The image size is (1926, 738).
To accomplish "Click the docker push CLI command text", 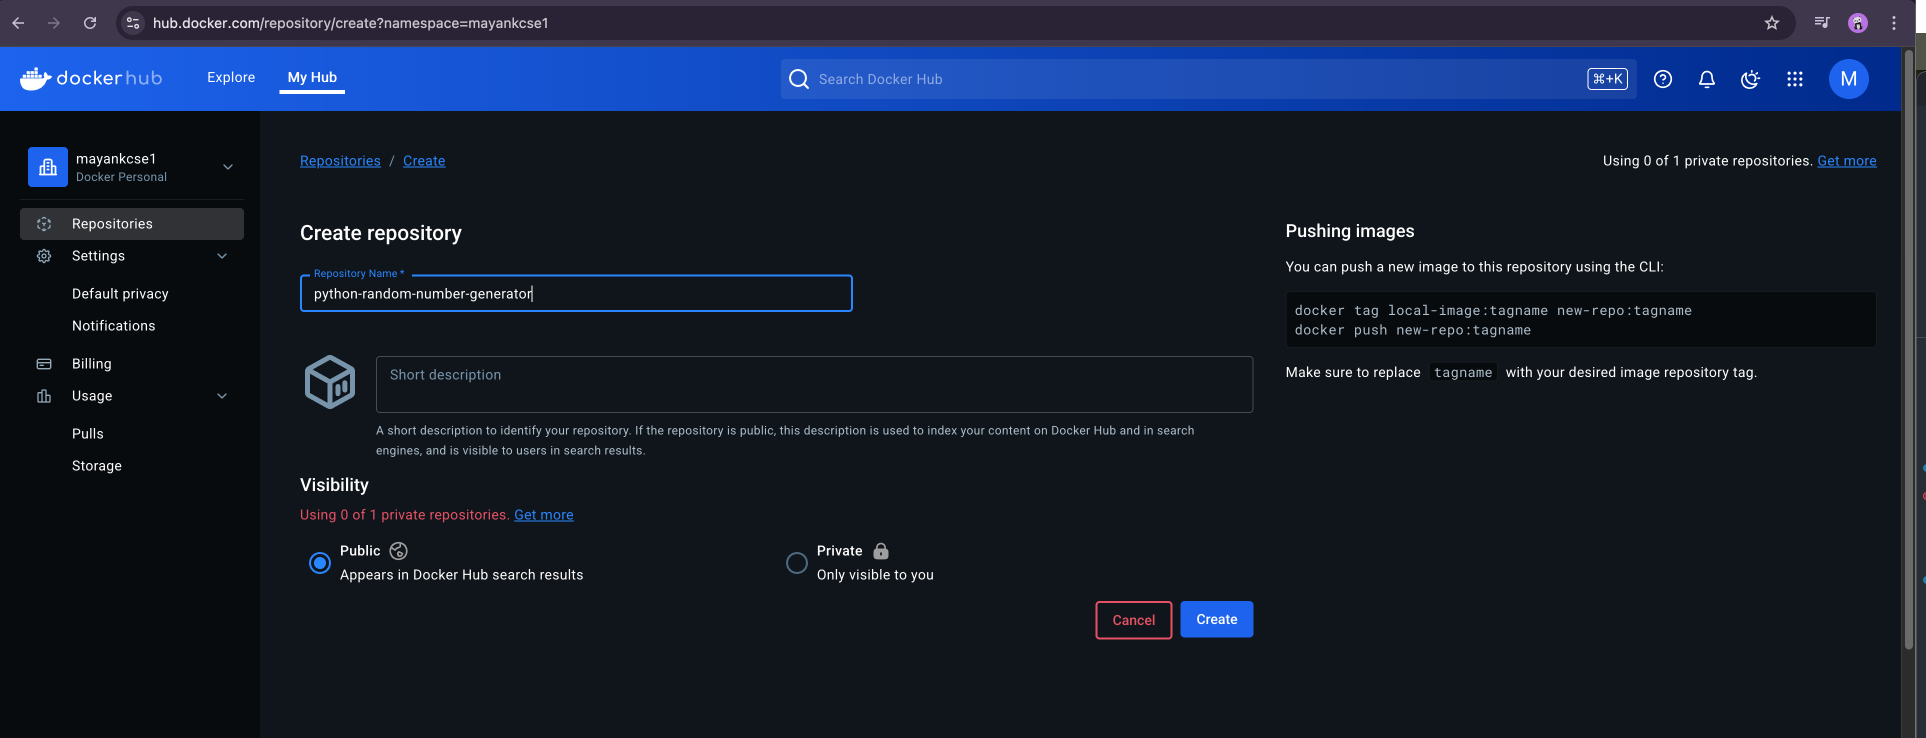I will point(1413,330).
